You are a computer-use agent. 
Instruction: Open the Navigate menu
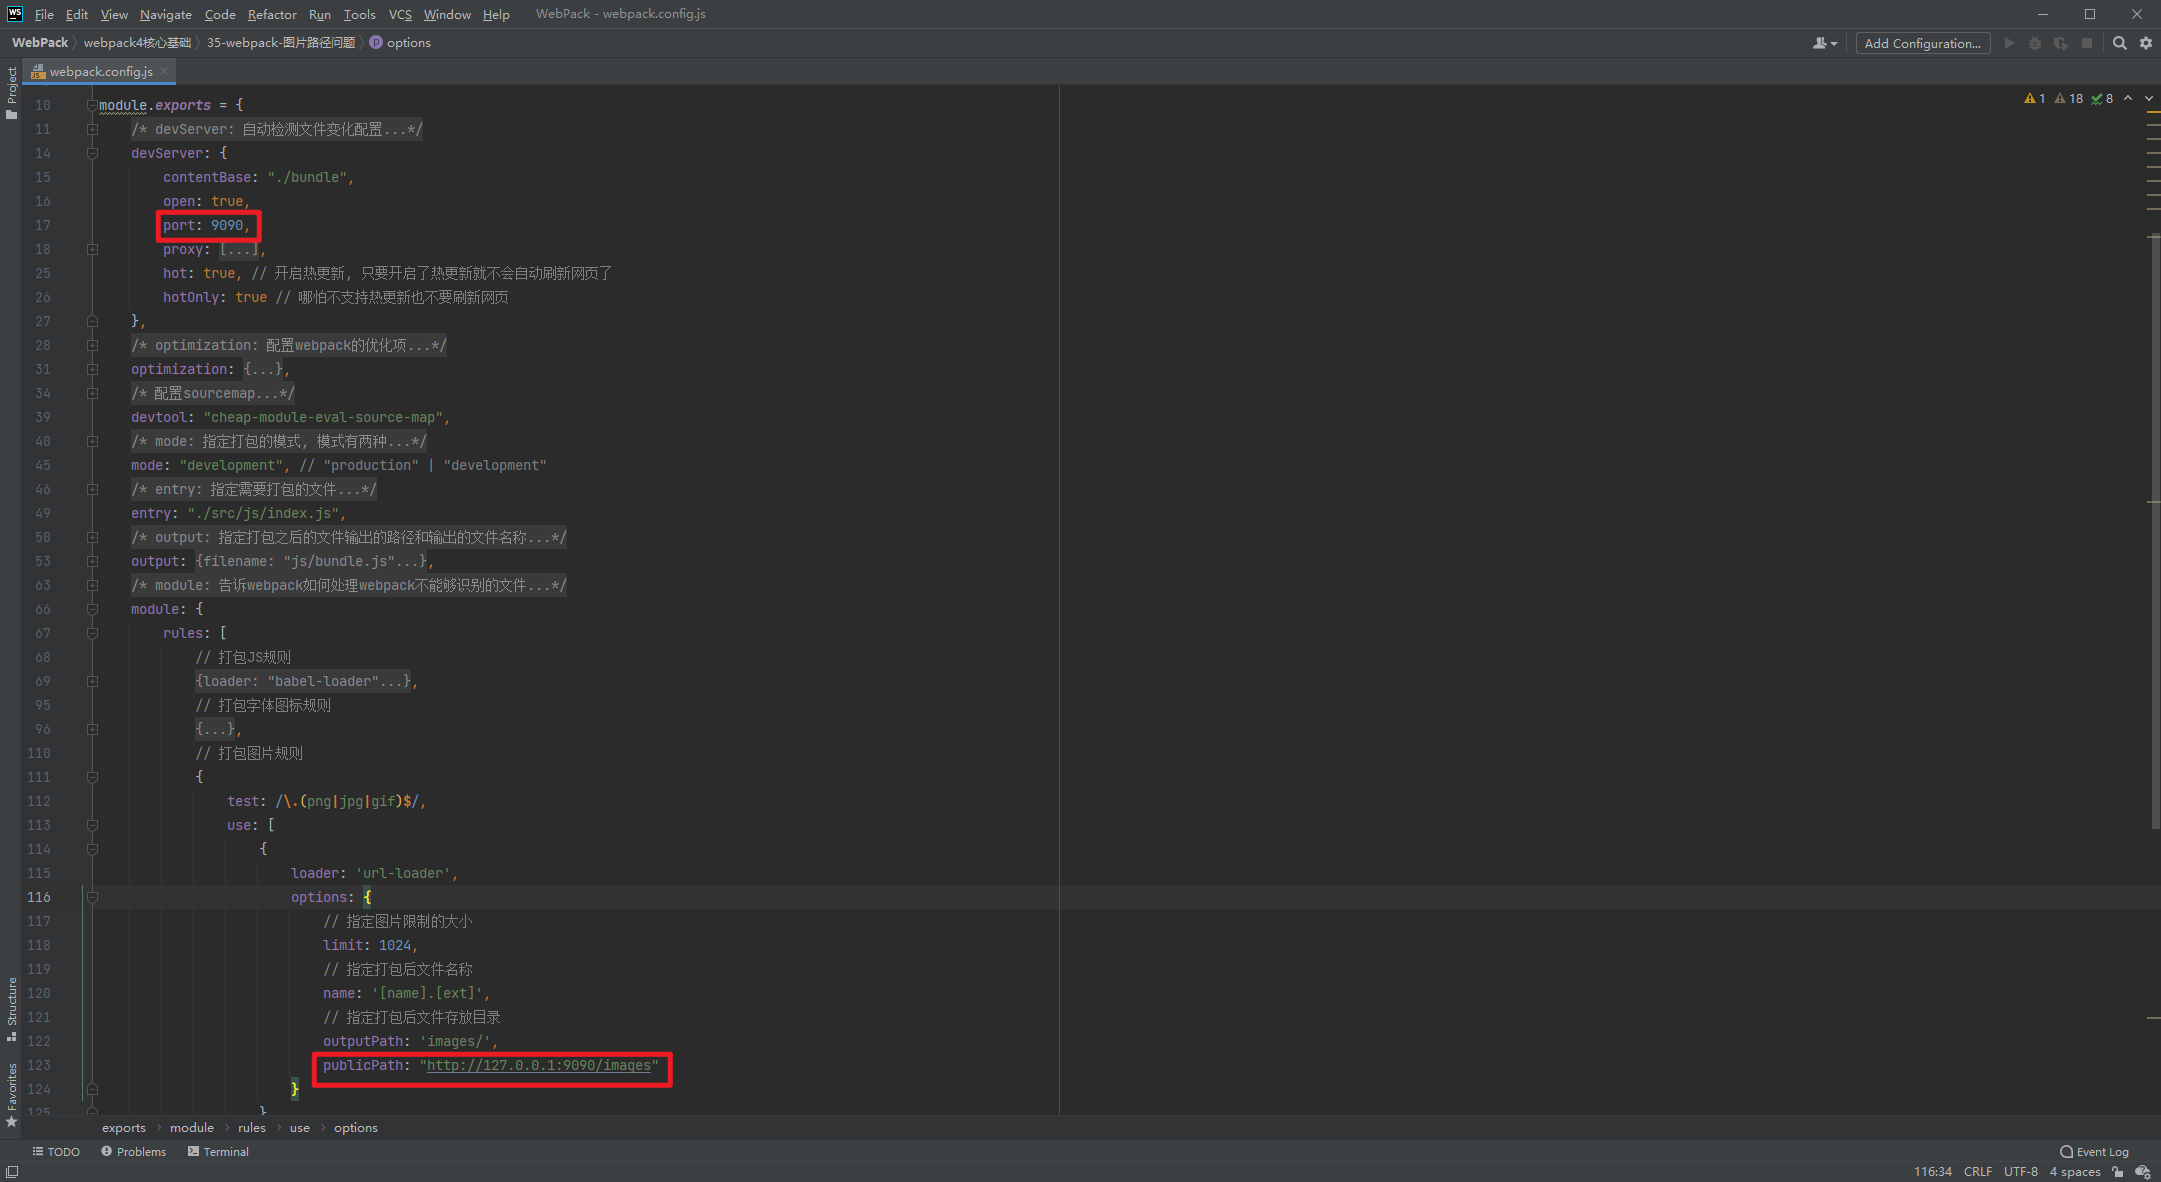pyautogui.click(x=165, y=14)
